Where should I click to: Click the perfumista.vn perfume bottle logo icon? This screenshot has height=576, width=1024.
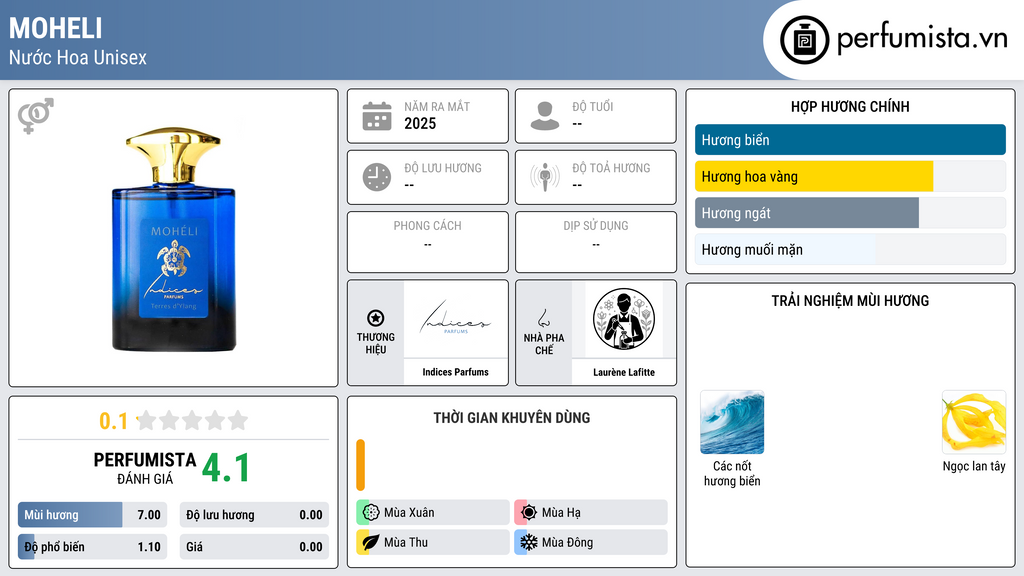[x=804, y=40]
